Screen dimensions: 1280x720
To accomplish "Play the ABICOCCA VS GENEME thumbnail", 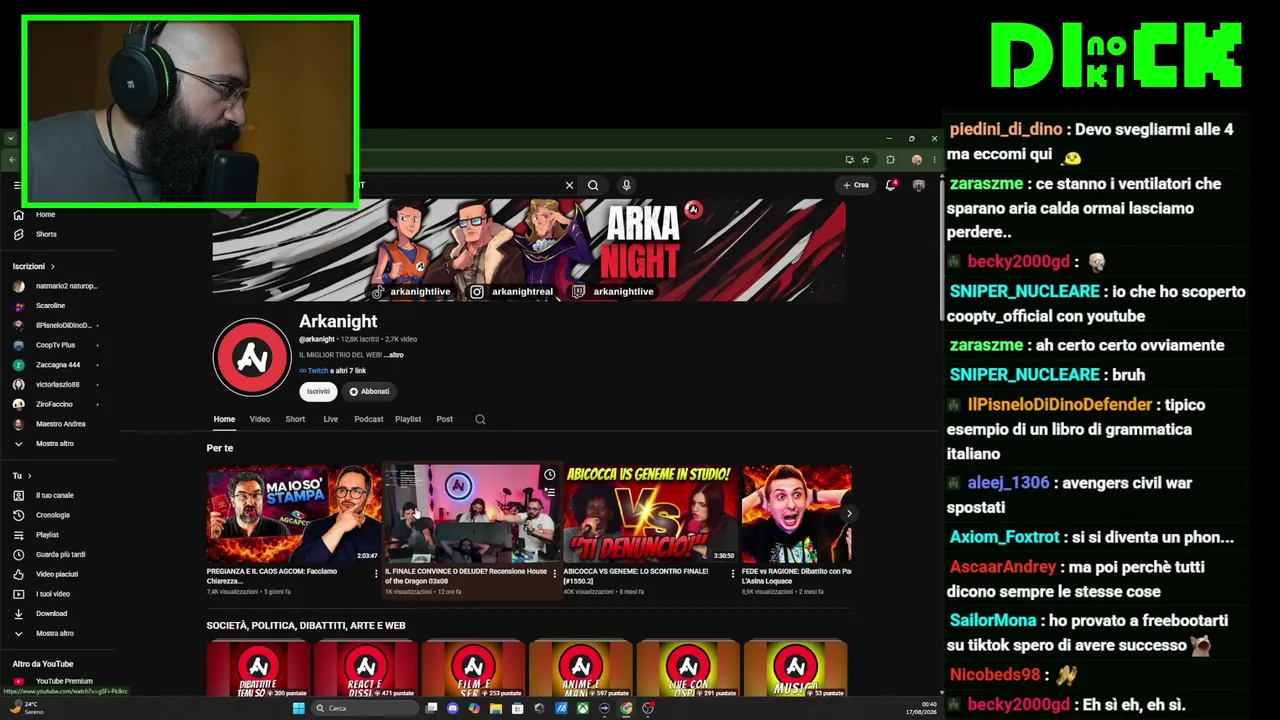I will [651, 514].
